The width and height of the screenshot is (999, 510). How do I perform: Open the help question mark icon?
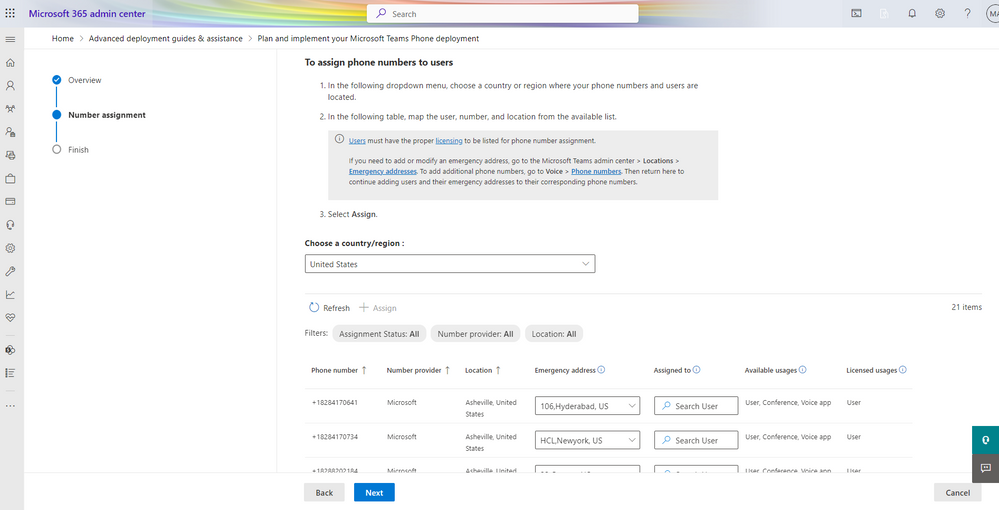tap(967, 13)
